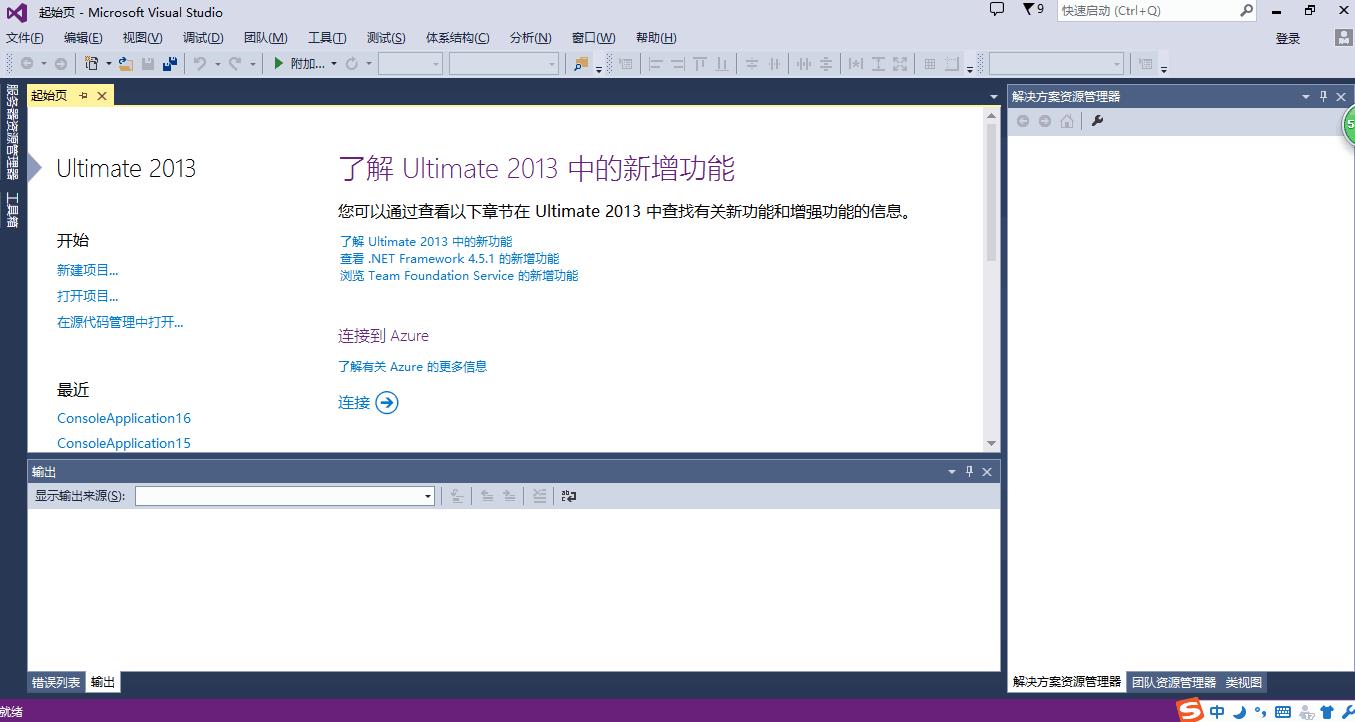1355x722 pixels.
Task: Click the New Project toolbar icon
Action: tap(92, 63)
